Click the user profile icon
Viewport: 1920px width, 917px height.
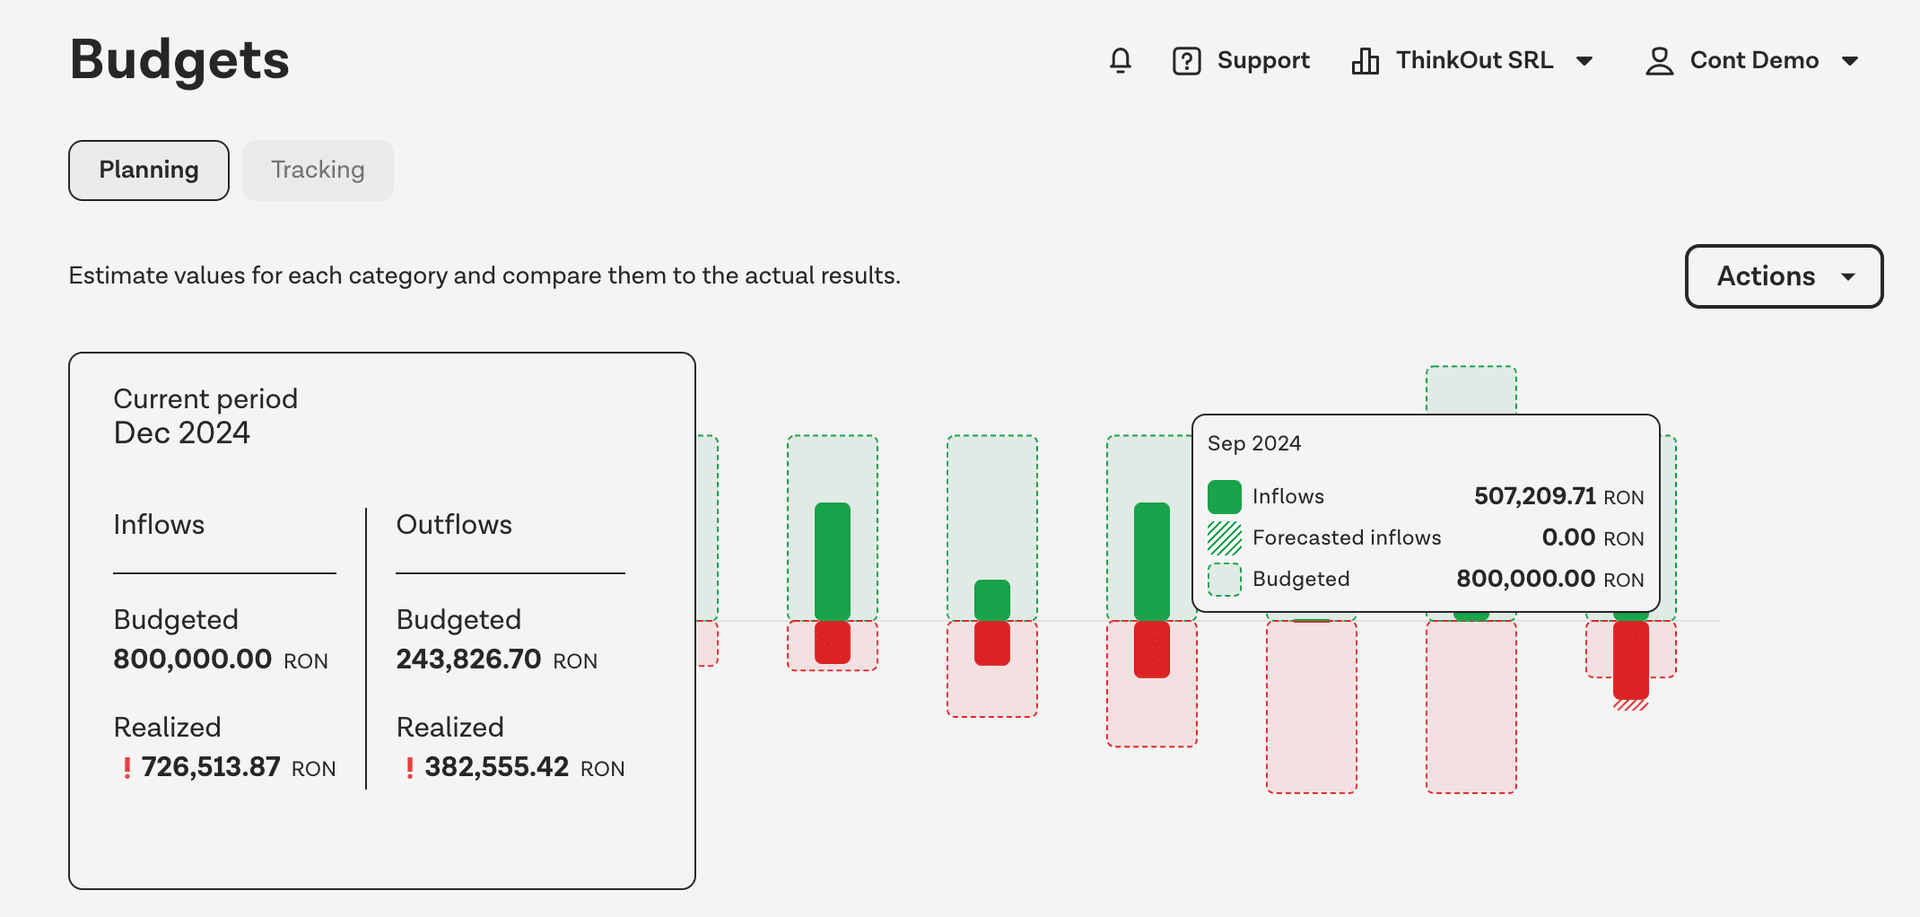pos(1659,61)
